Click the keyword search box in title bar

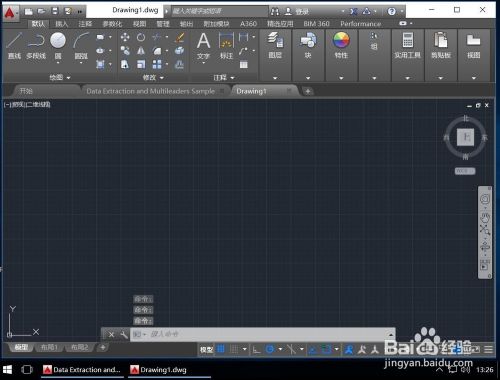(219, 11)
